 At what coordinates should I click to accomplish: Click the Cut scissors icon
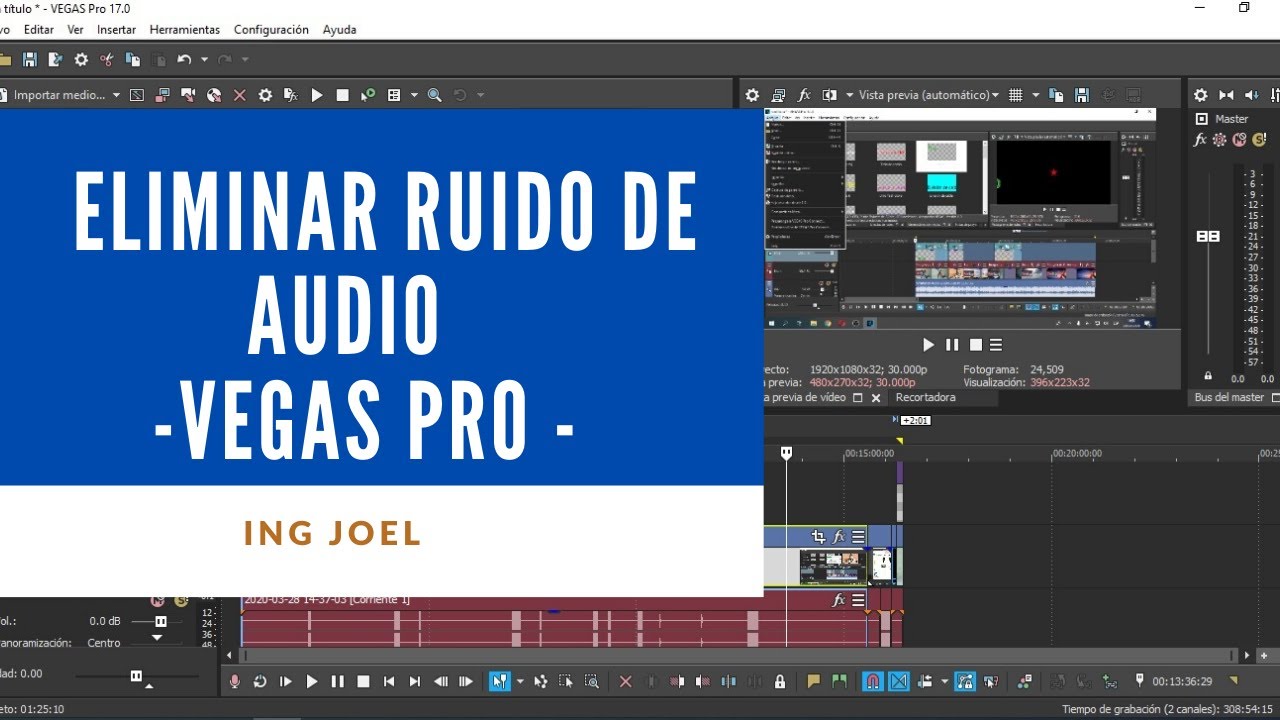coord(107,60)
